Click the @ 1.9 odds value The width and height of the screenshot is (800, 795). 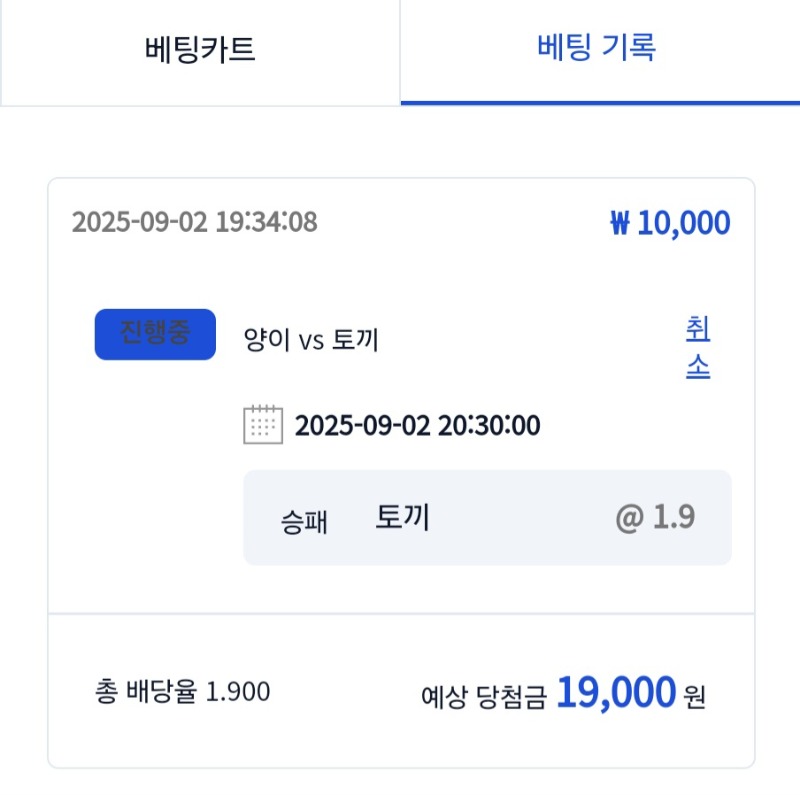pos(655,517)
